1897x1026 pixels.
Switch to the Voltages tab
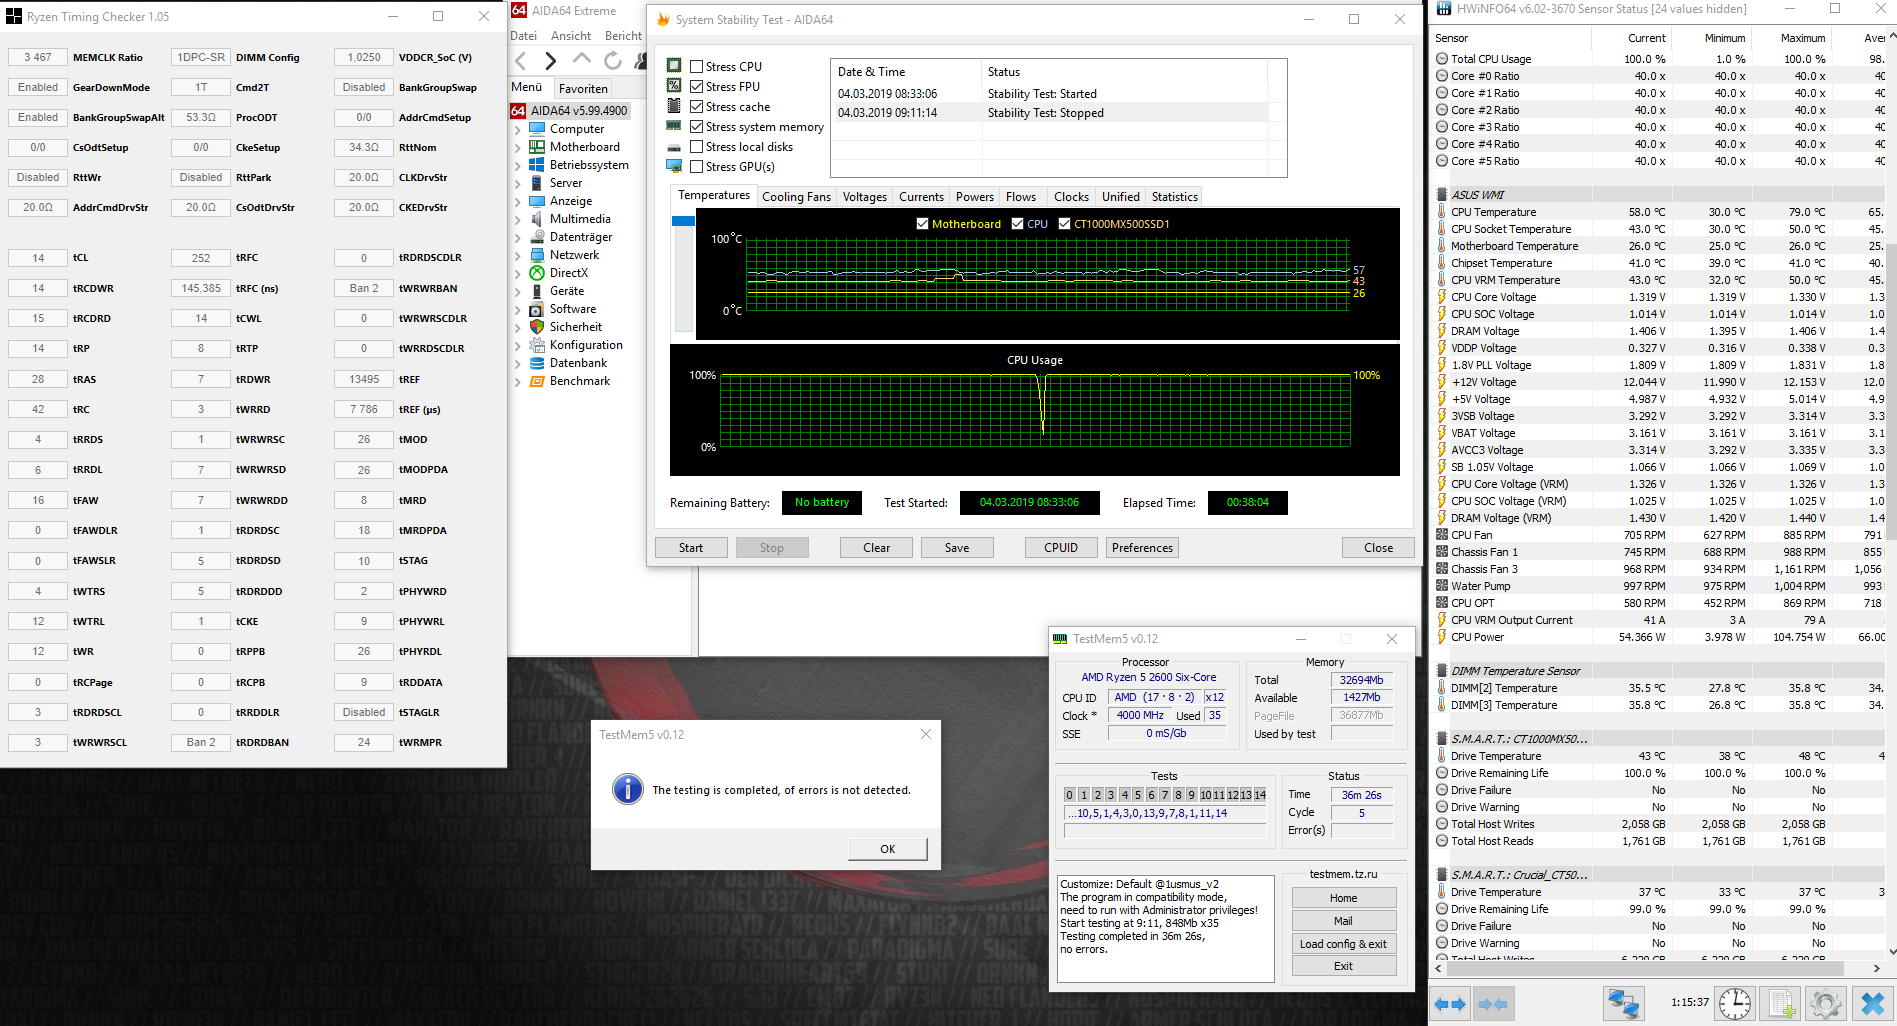pos(864,197)
